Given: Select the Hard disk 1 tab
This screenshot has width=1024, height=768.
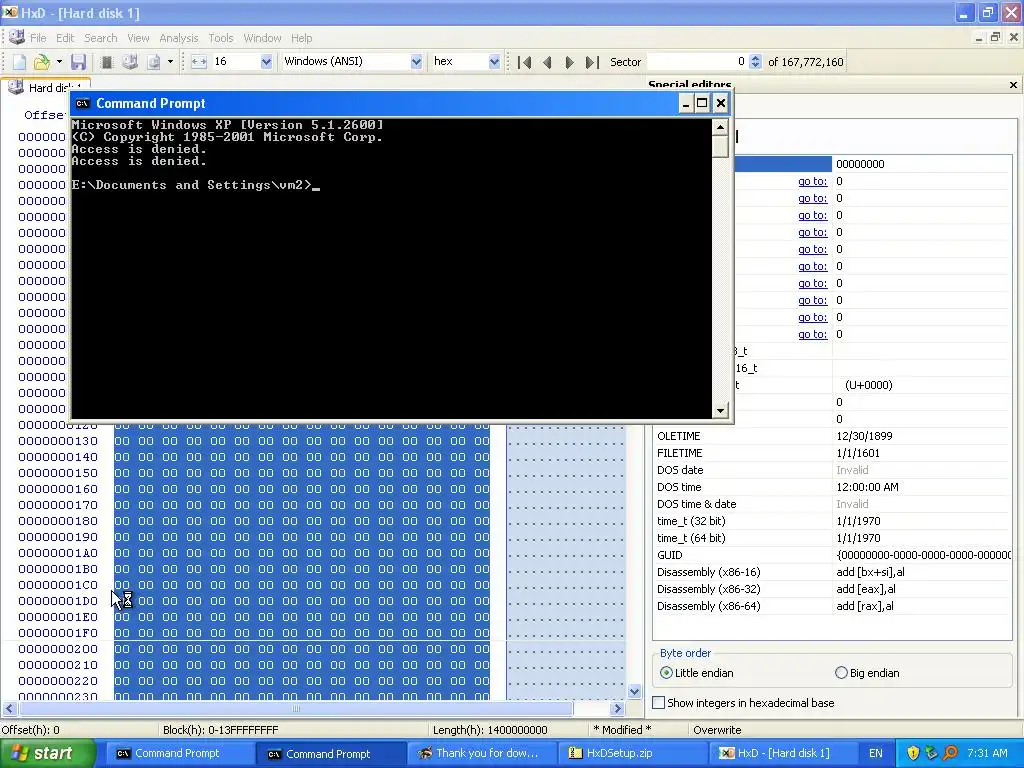Looking at the screenshot, I should [x=47, y=88].
